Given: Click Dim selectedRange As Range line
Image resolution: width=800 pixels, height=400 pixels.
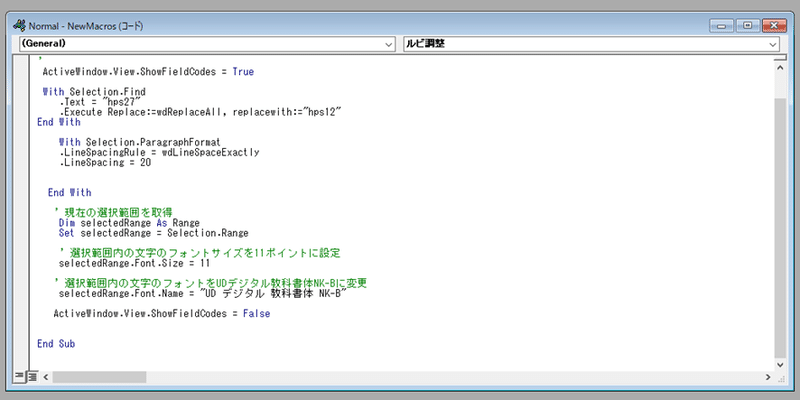Looking at the screenshot, I should [129, 223].
